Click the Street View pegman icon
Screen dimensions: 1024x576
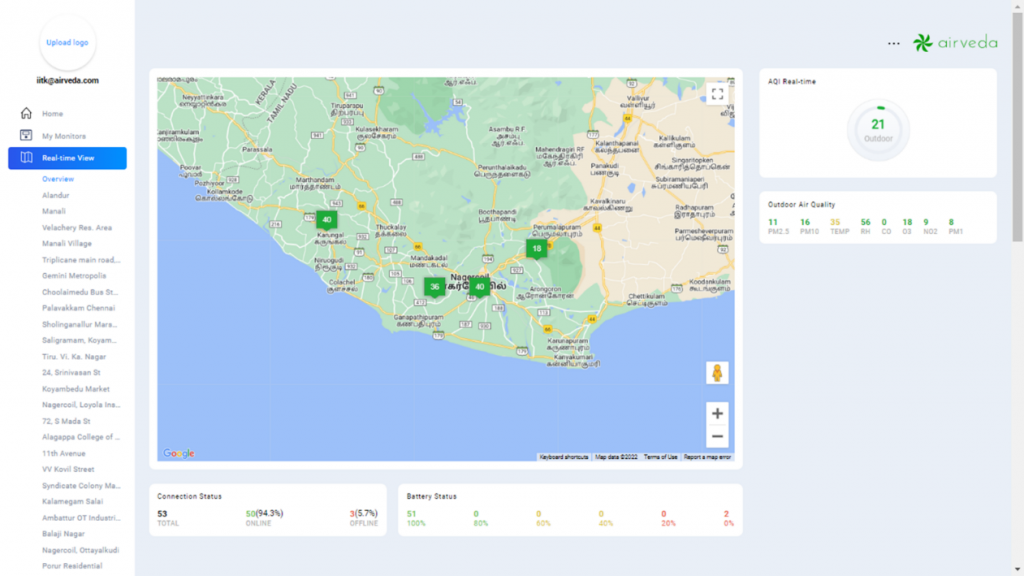[x=716, y=373]
